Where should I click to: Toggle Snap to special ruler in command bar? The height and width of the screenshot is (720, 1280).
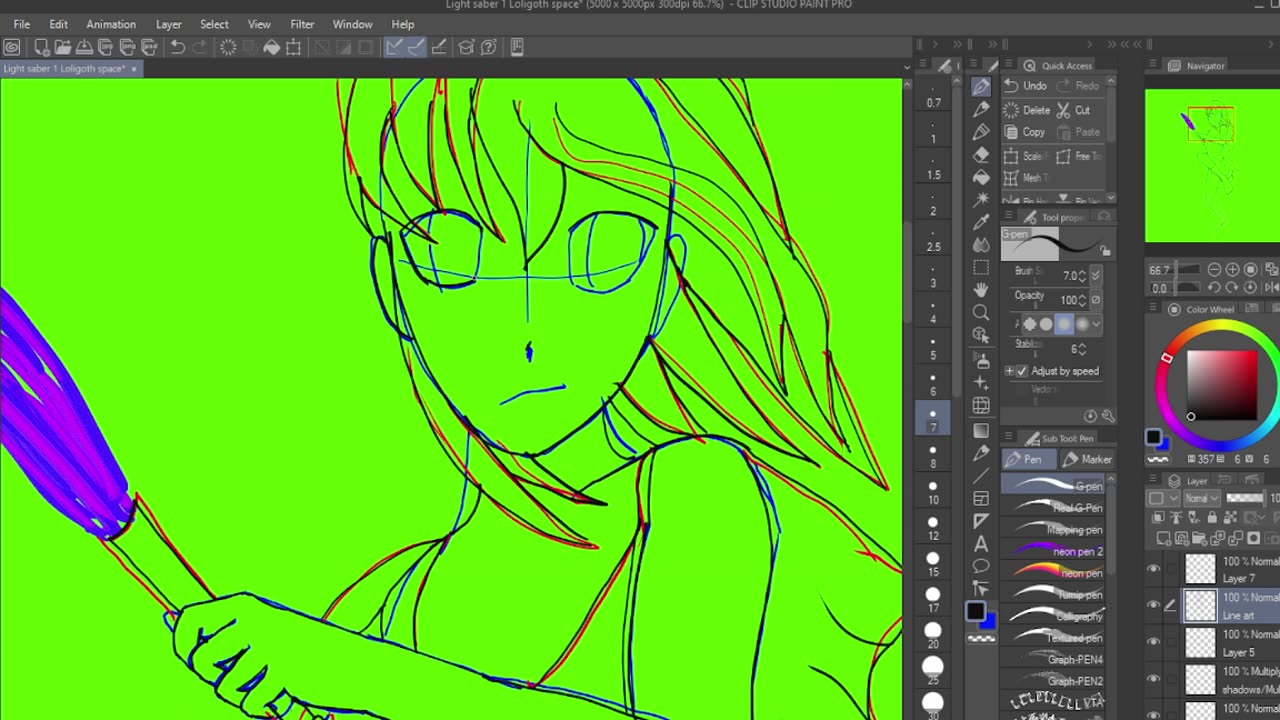416,47
